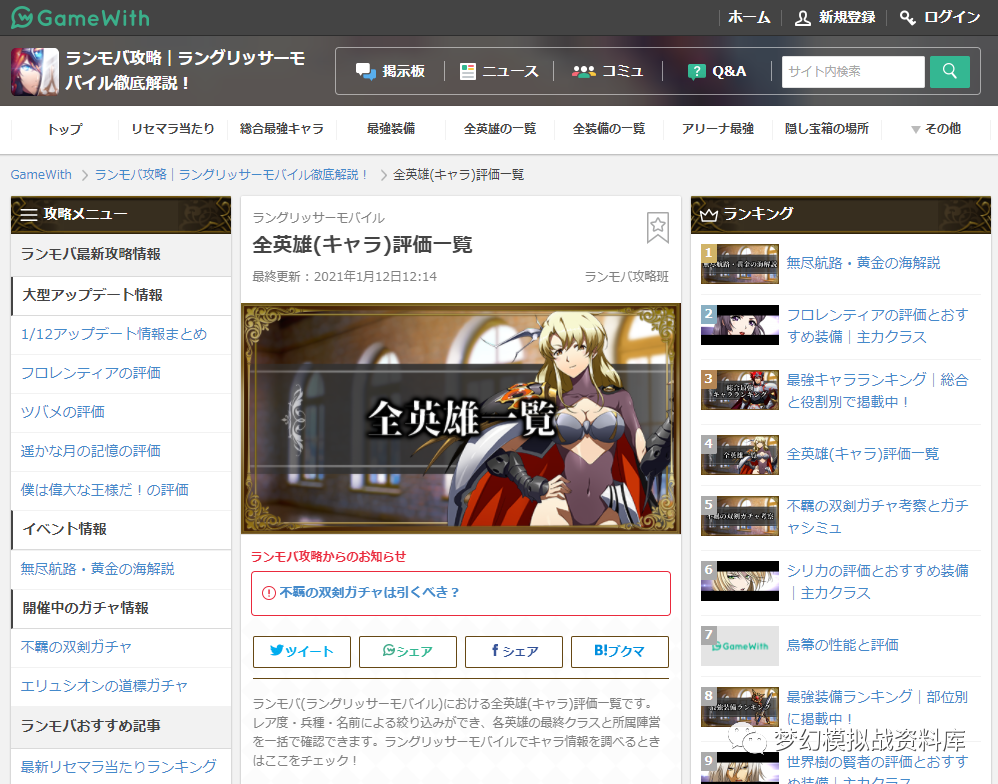Click the GameWith logo in header
Viewport: 998px width, 784px height.
(81, 18)
